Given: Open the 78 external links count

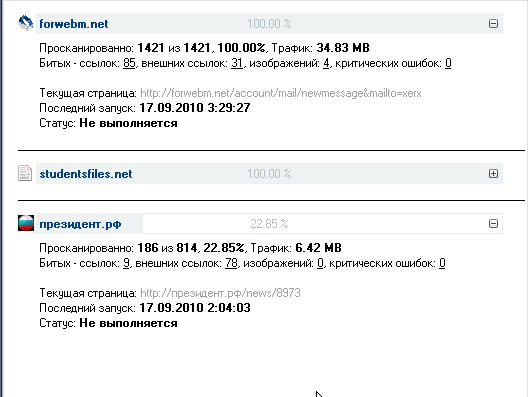Looking at the screenshot, I should coord(231,263).
